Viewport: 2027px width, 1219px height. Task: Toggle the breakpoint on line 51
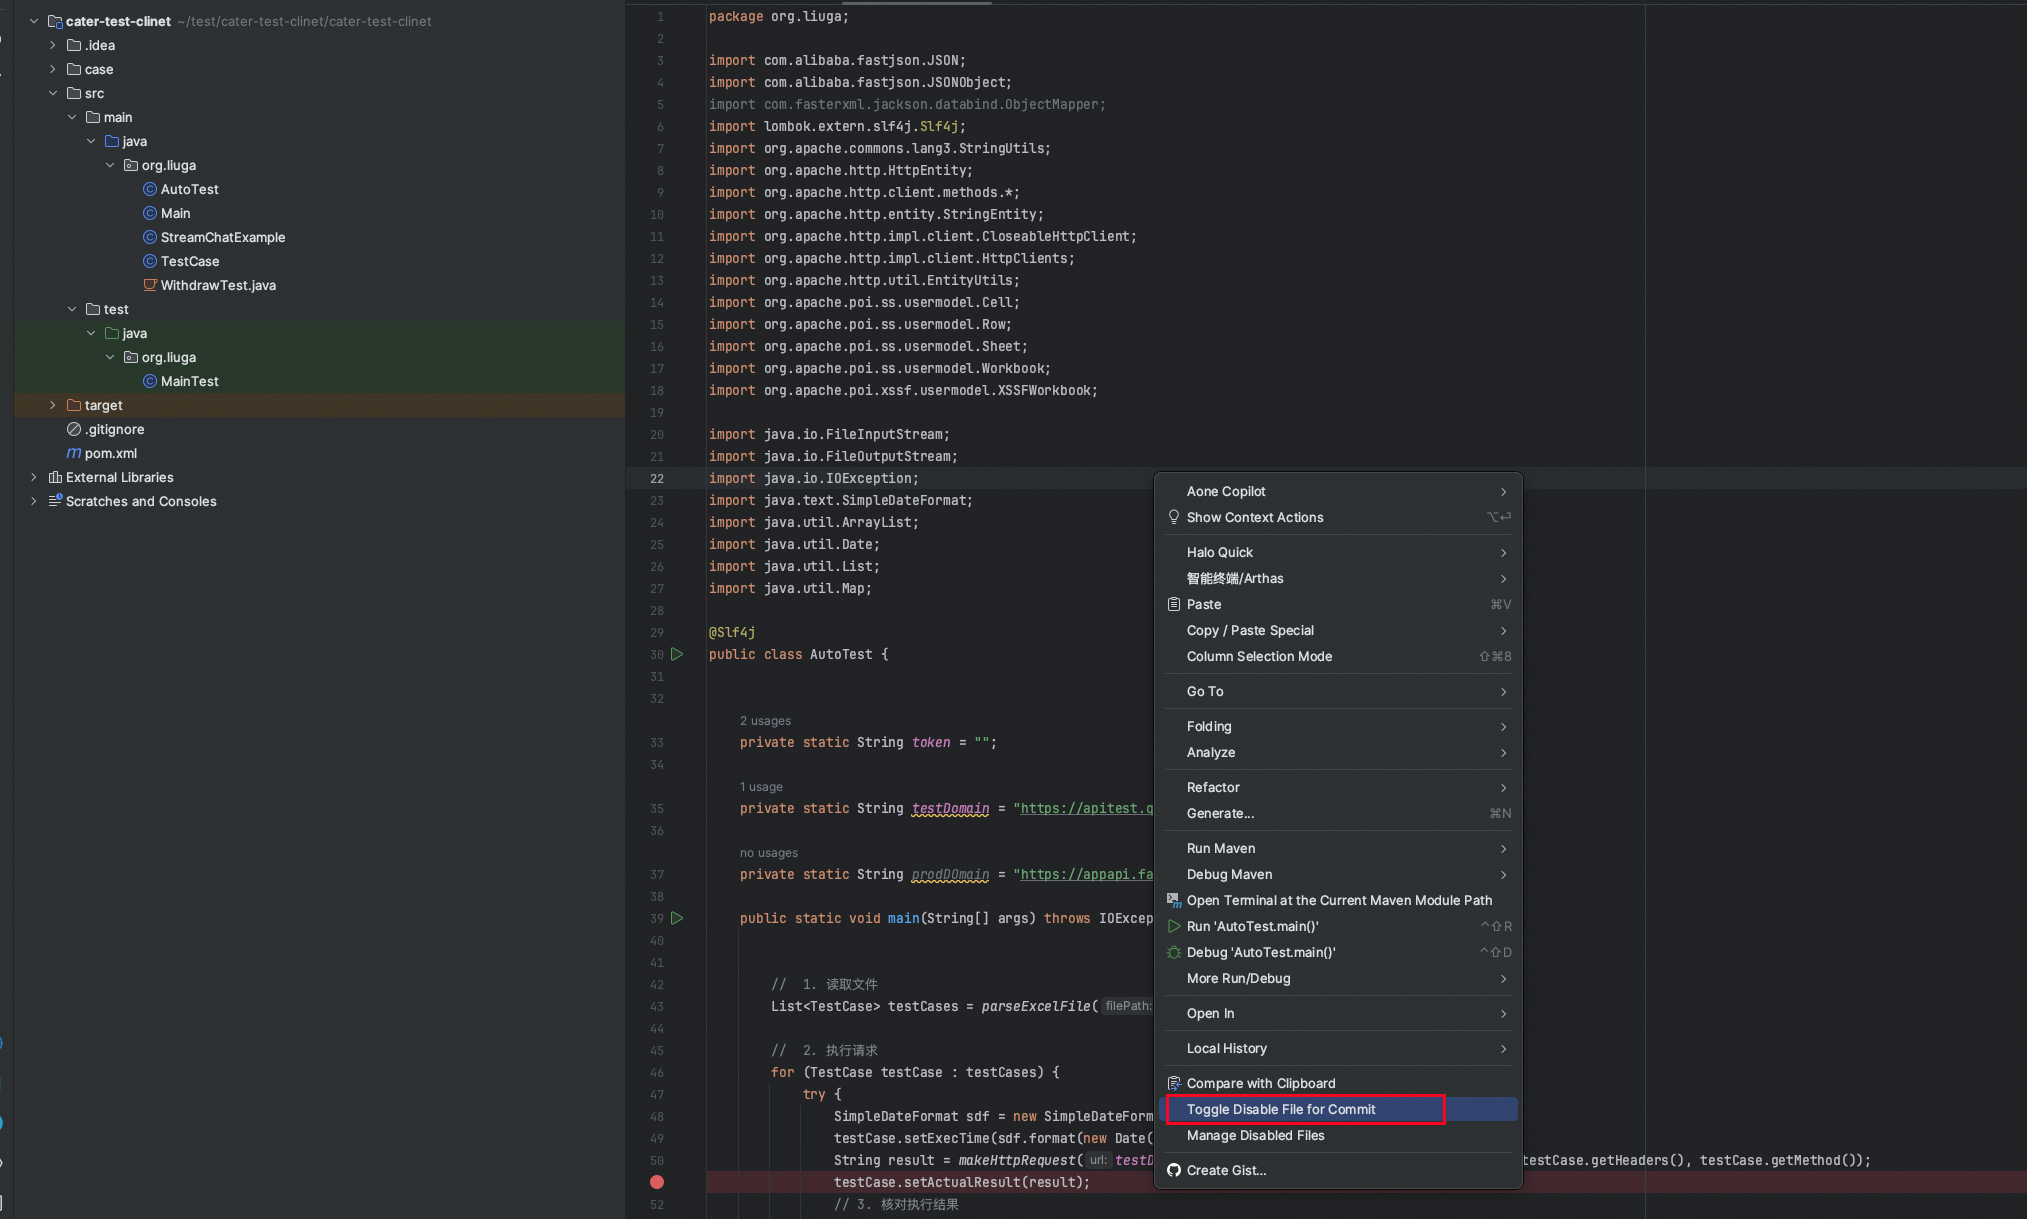657,1182
